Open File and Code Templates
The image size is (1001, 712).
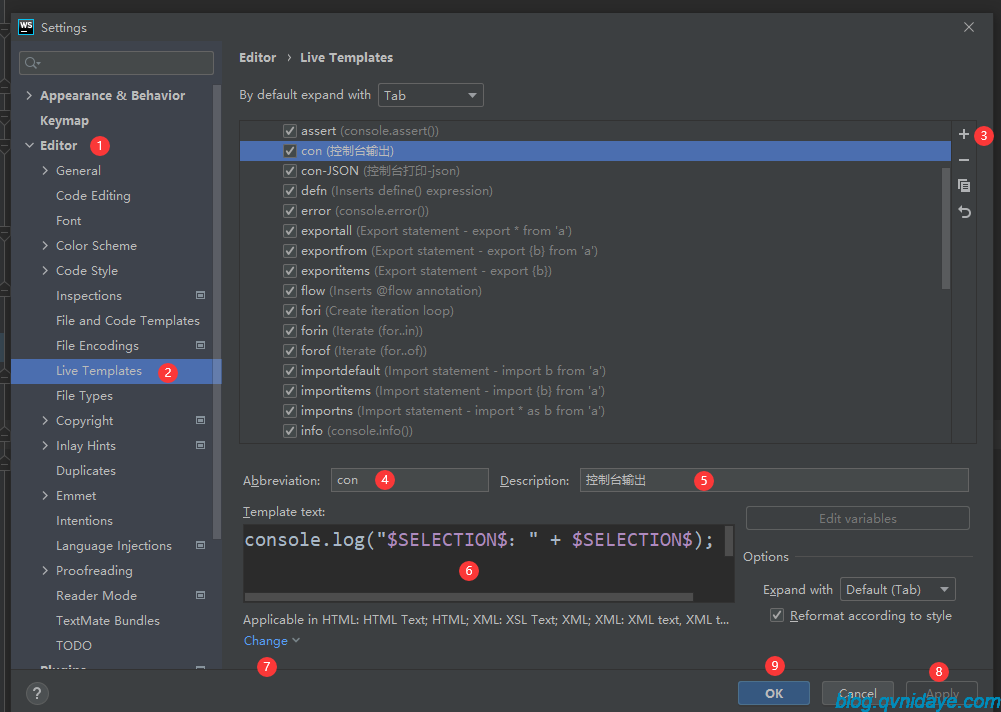tap(128, 321)
